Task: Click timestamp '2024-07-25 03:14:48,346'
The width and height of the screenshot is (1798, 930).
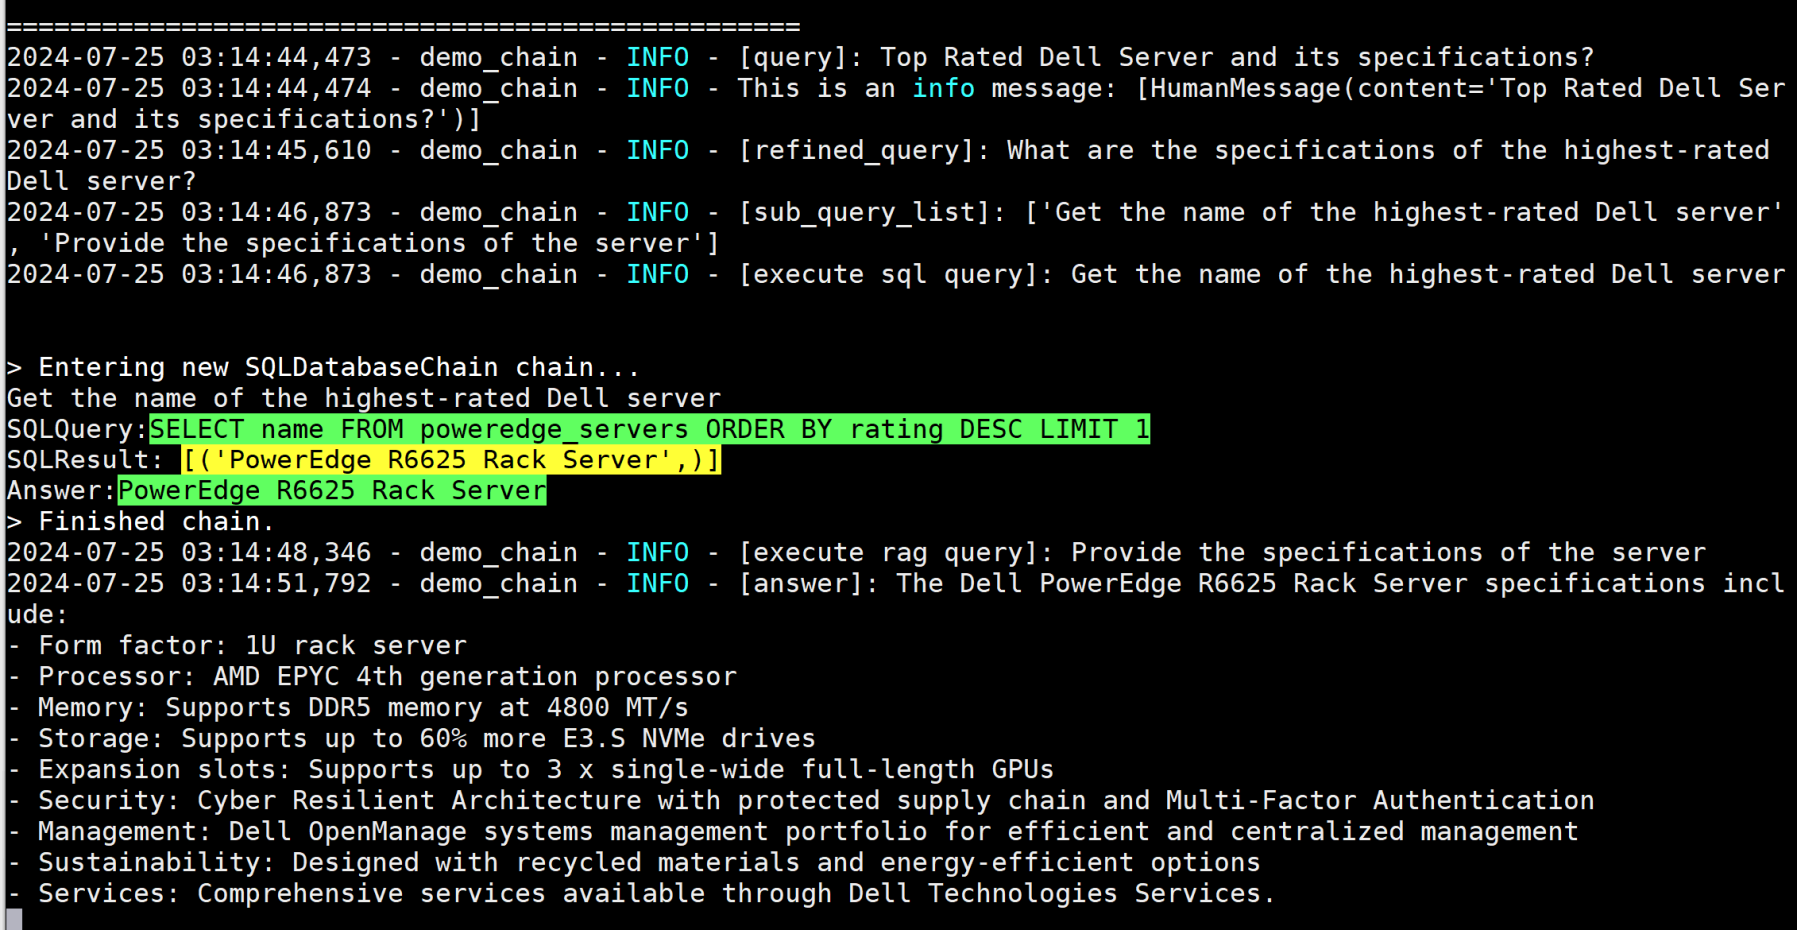Action: pyautogui.click(x=189, y=553)
